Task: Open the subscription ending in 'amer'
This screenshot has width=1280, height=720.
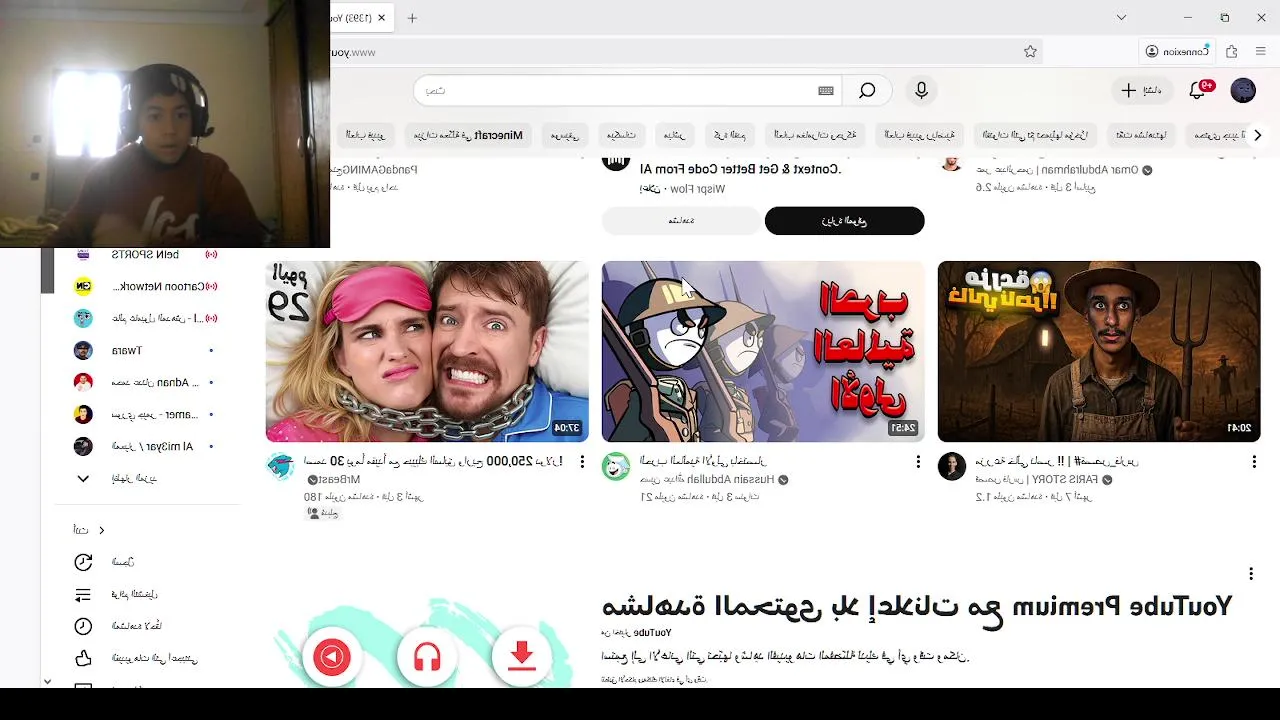Action: point(146,414)
